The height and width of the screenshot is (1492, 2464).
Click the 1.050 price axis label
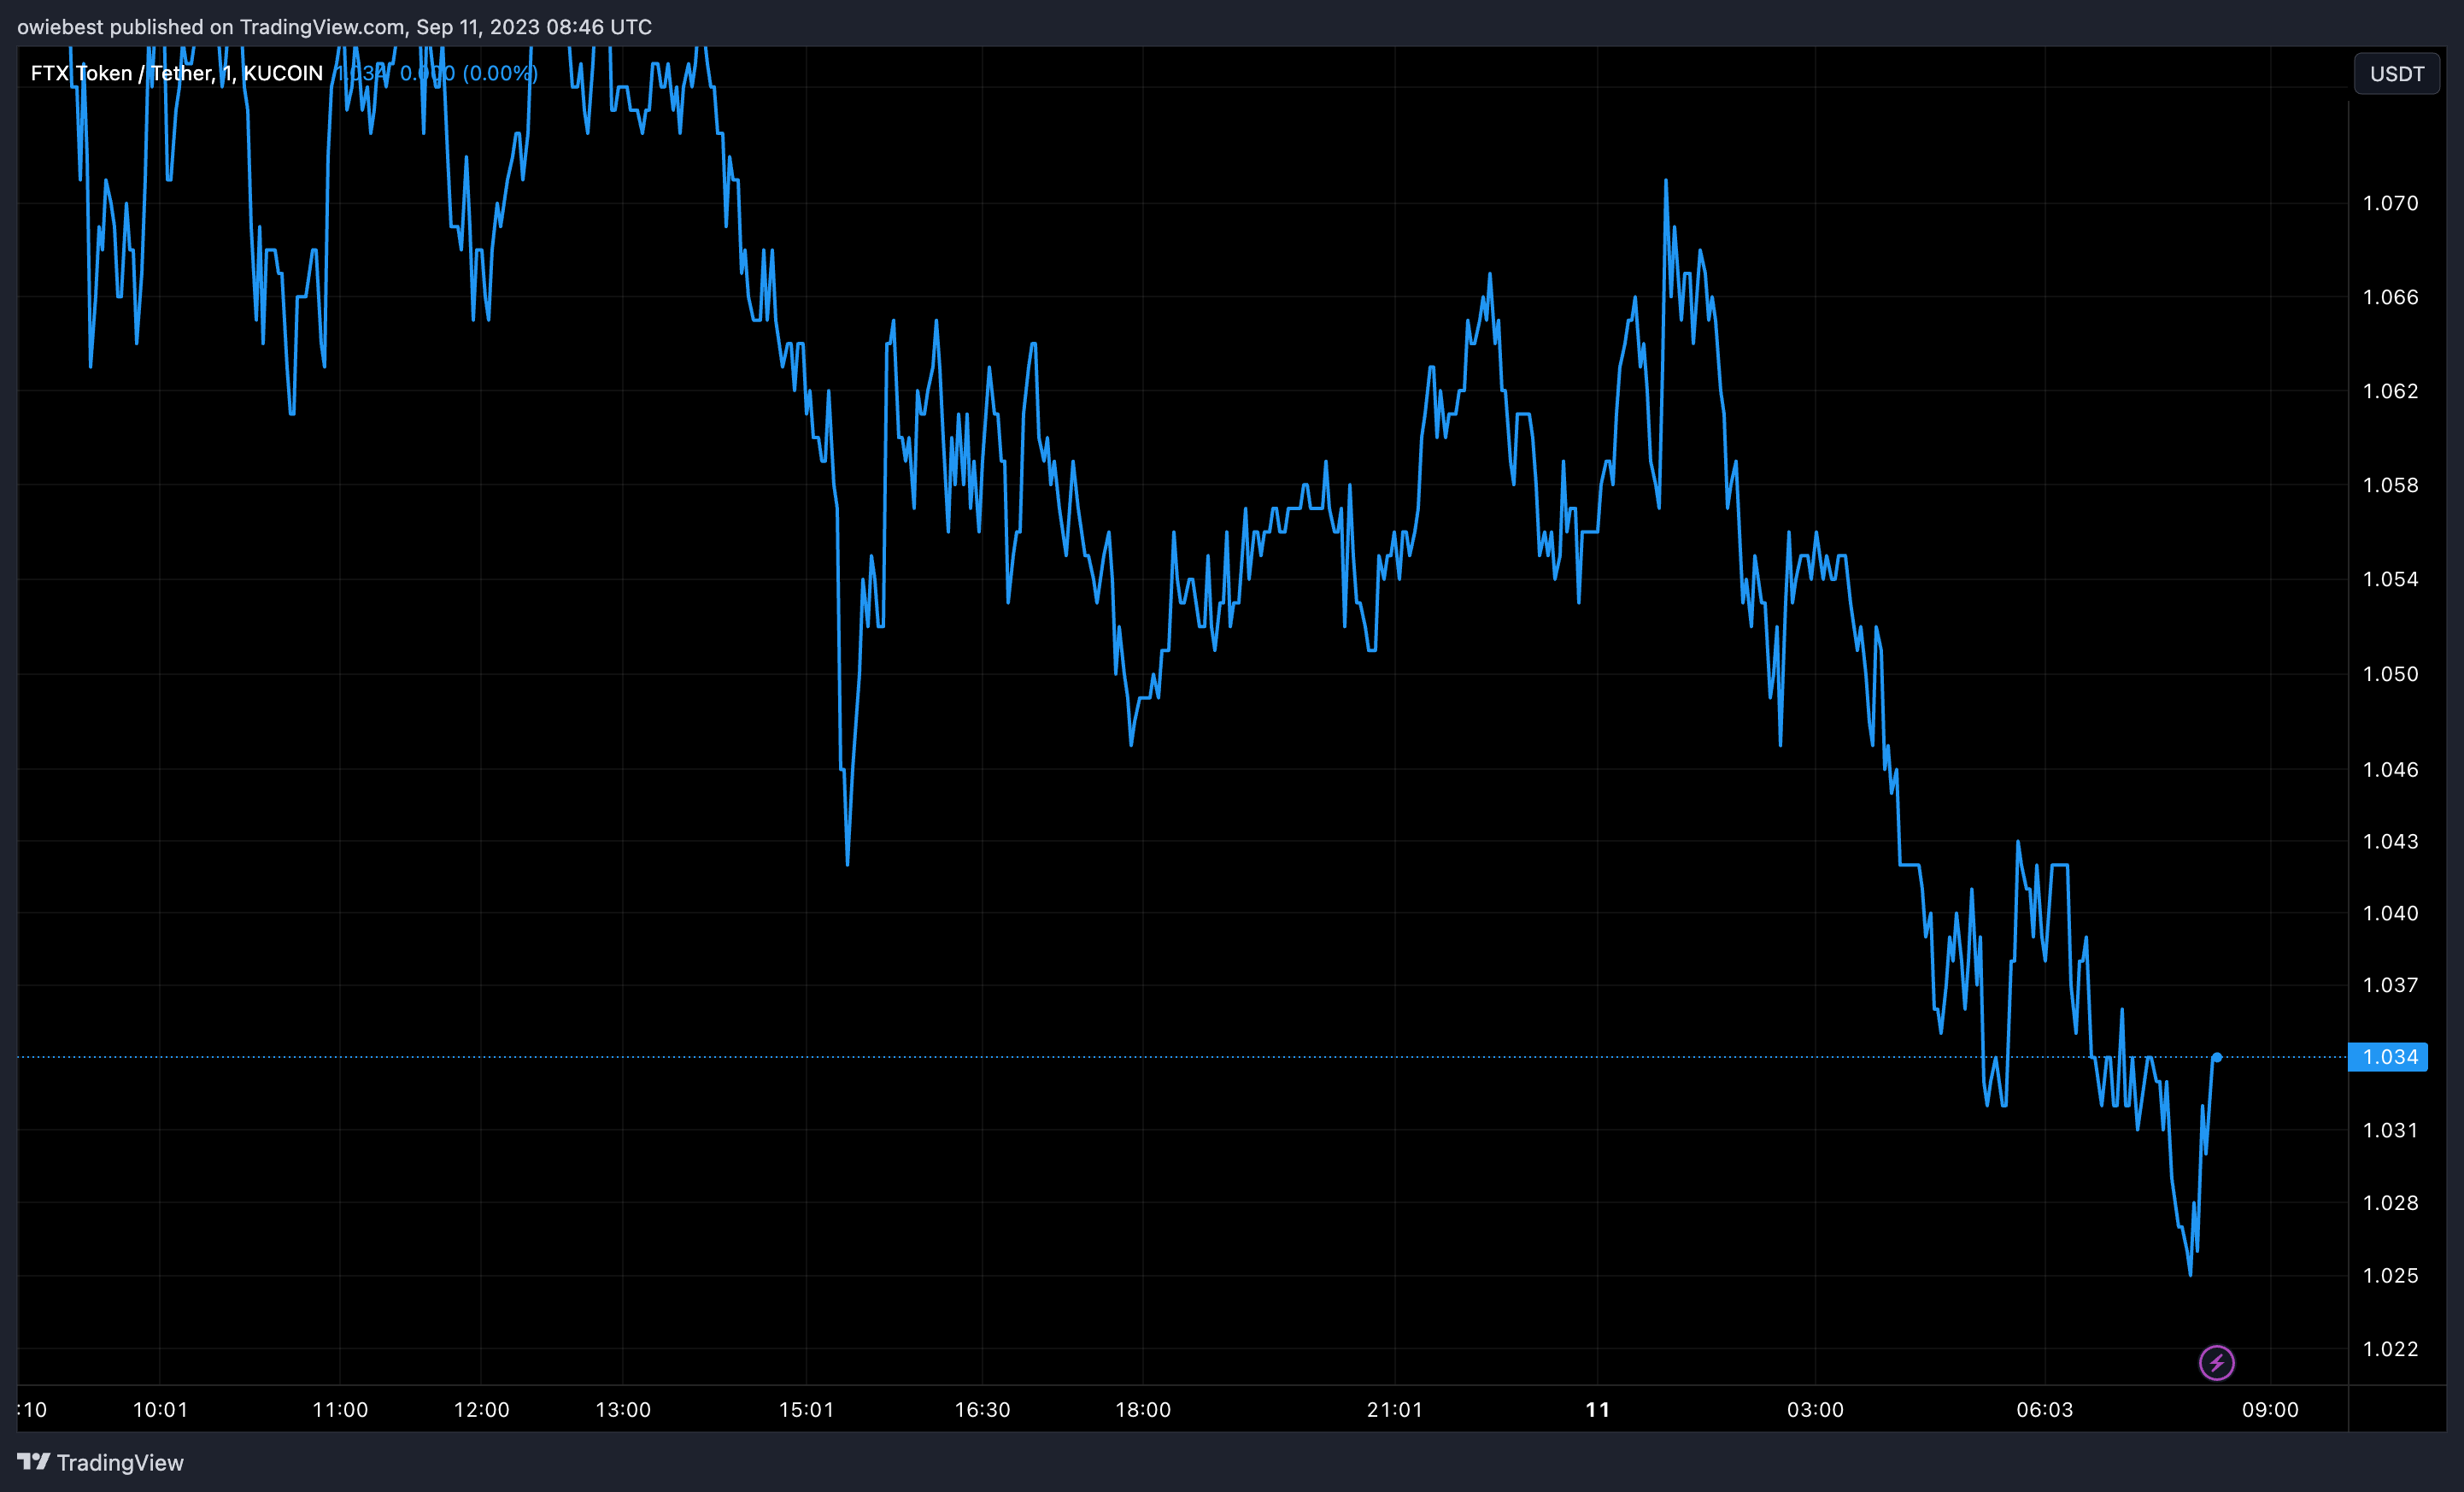tap(2390, 674)
